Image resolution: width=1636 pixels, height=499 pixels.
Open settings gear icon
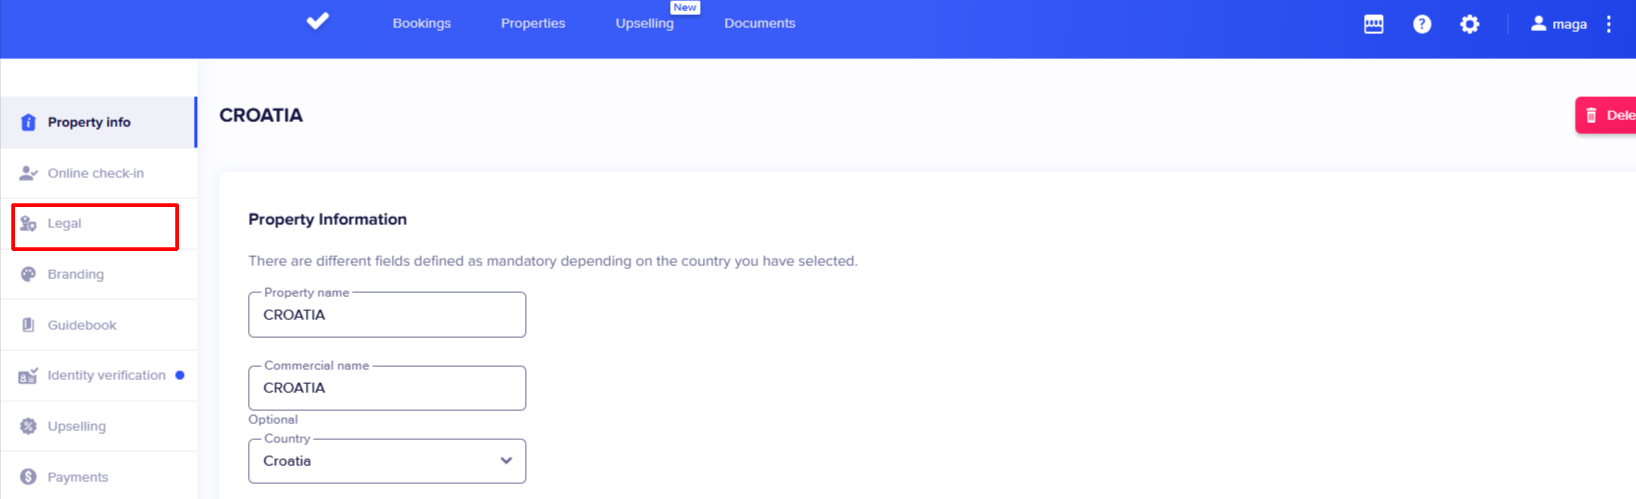pos(1469,24)
